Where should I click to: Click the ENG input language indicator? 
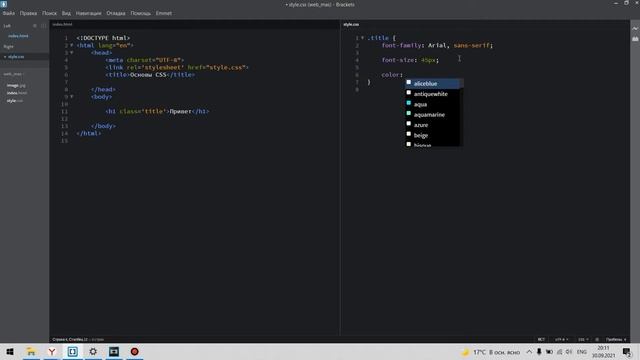coord(582,351)
